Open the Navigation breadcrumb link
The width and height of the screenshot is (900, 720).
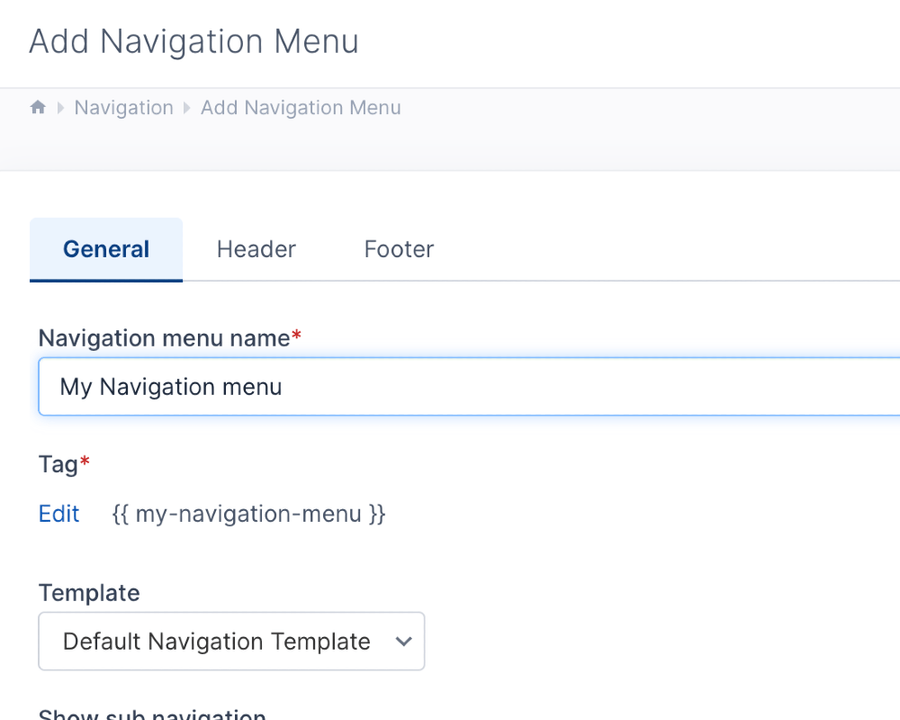pyautogui.click(x=123, y=107)
